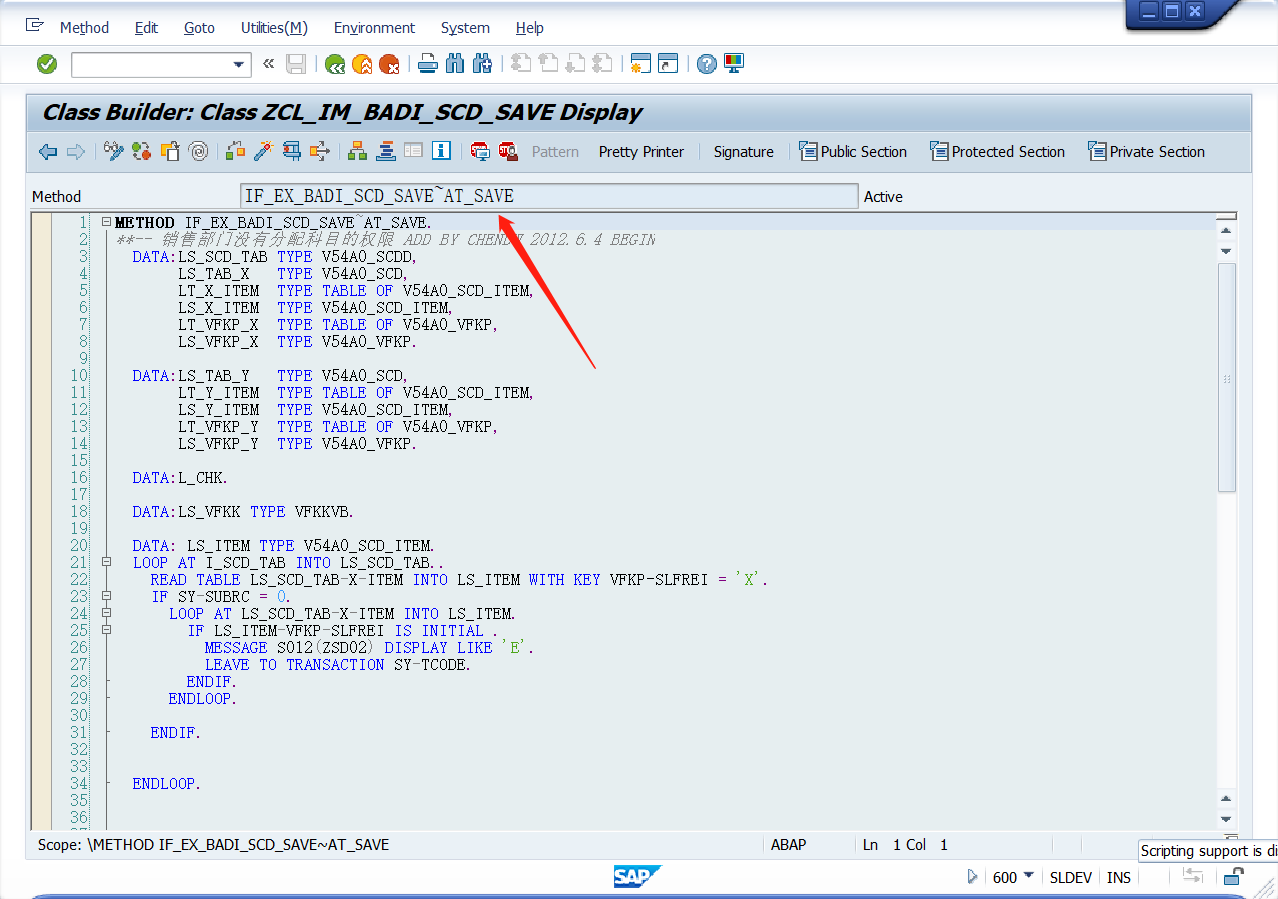Click the Syntax Check wand icon

(264, 151)
